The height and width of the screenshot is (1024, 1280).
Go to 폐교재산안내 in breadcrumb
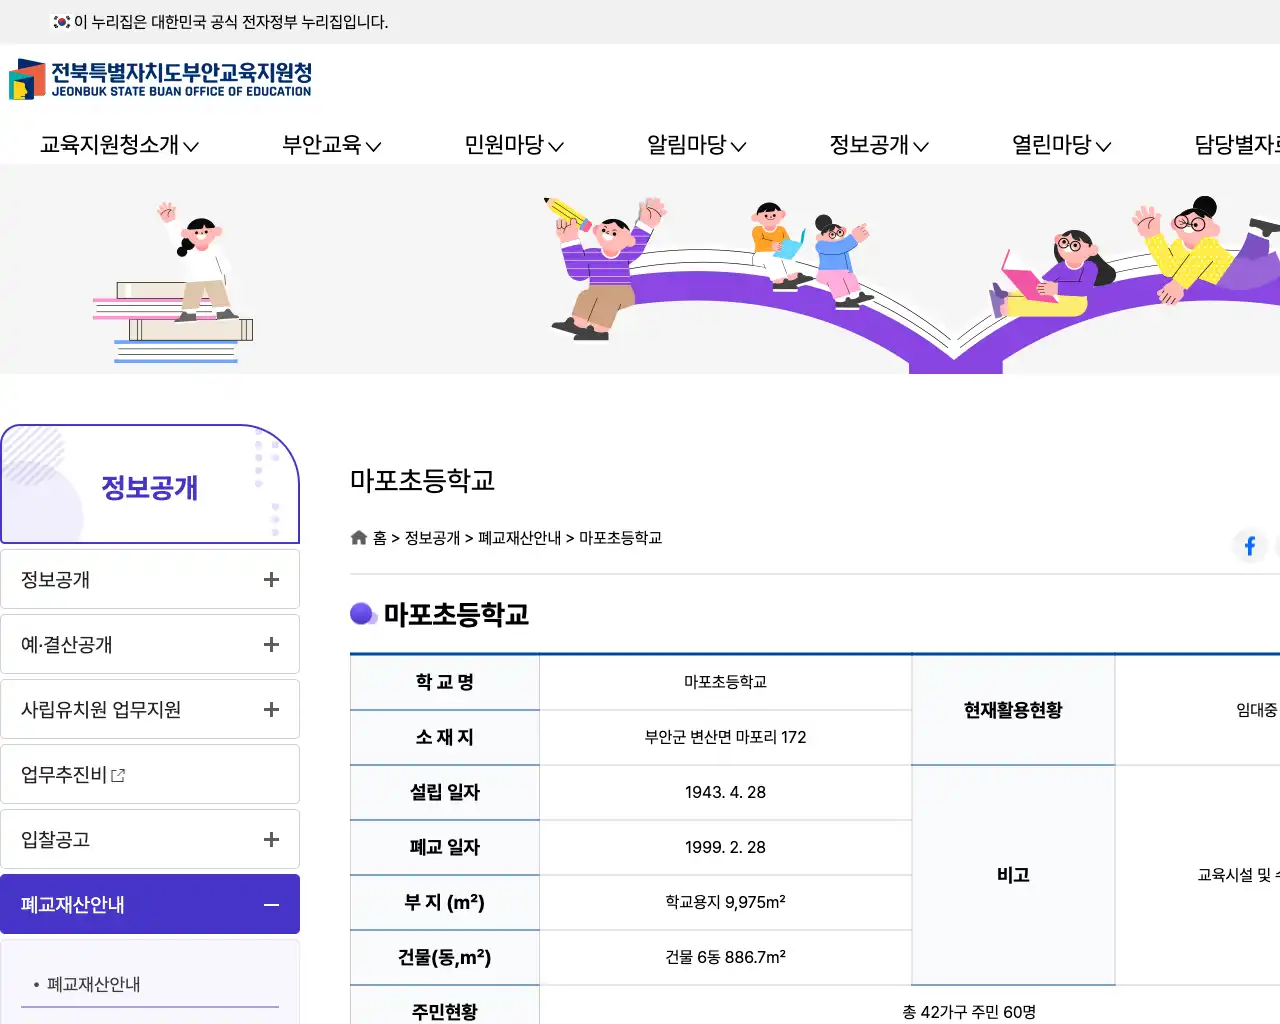(520, 538)
